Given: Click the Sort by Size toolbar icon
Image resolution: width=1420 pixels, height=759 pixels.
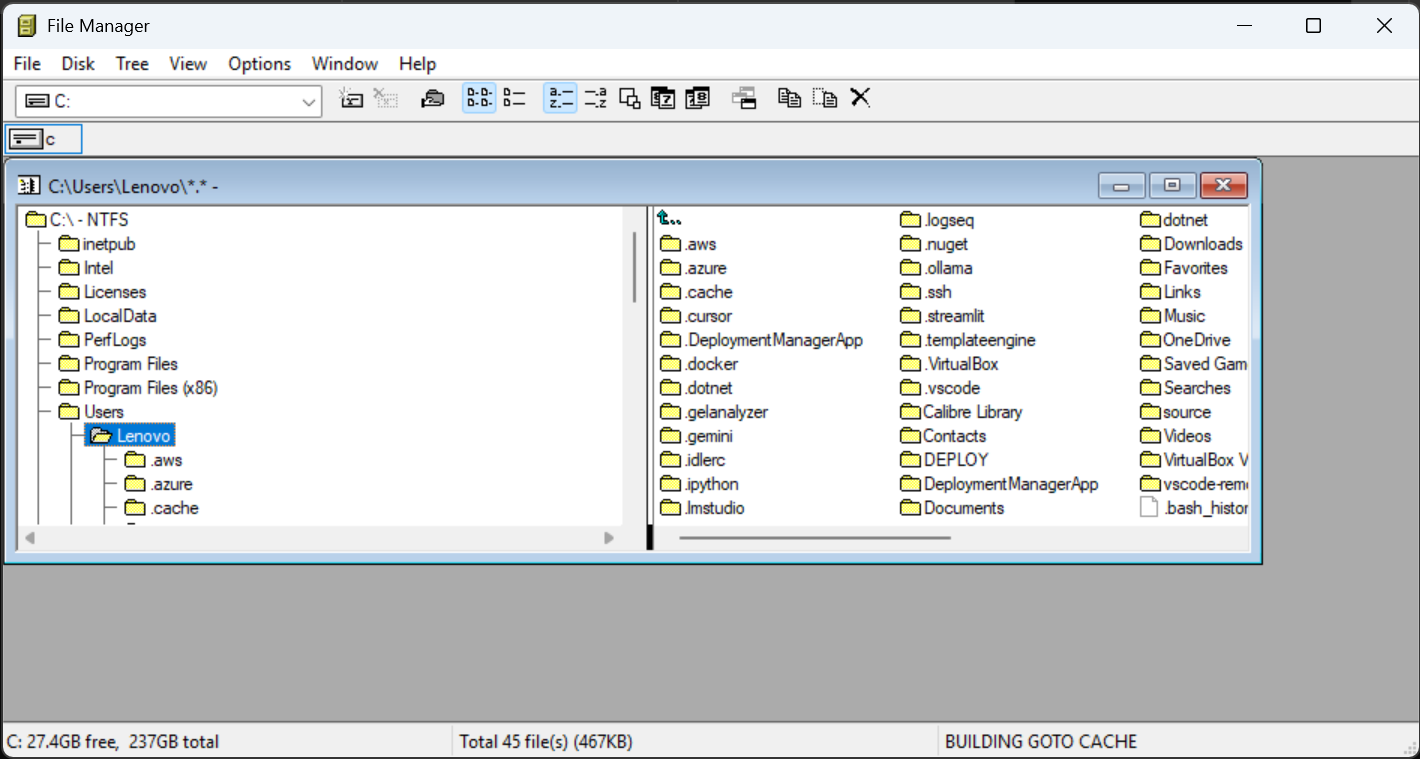Looking at the screenshot, I should (x=663, y=97).
